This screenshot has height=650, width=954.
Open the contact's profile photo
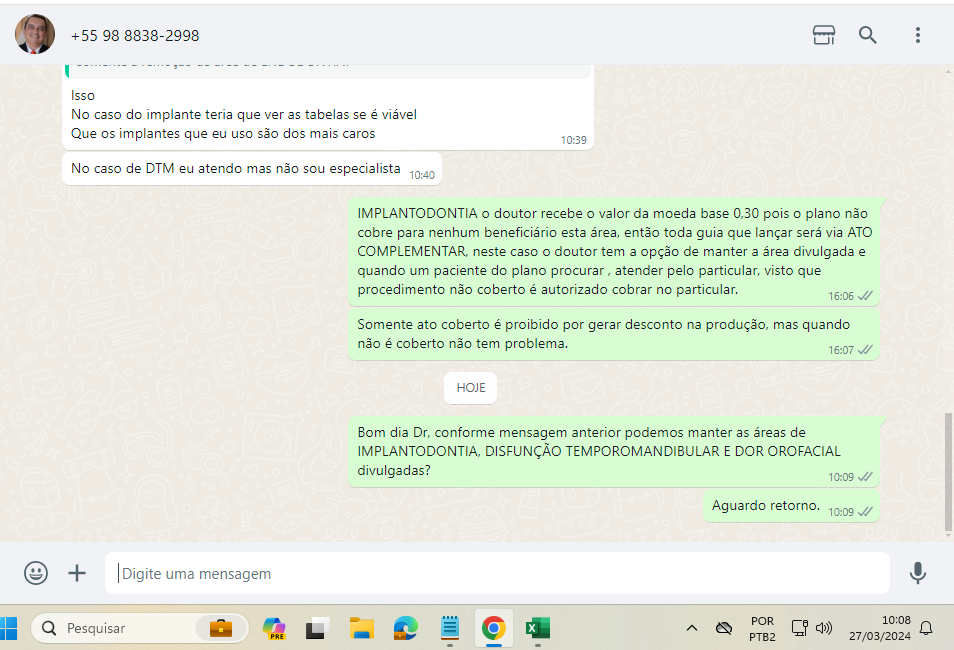coord(35,34)
